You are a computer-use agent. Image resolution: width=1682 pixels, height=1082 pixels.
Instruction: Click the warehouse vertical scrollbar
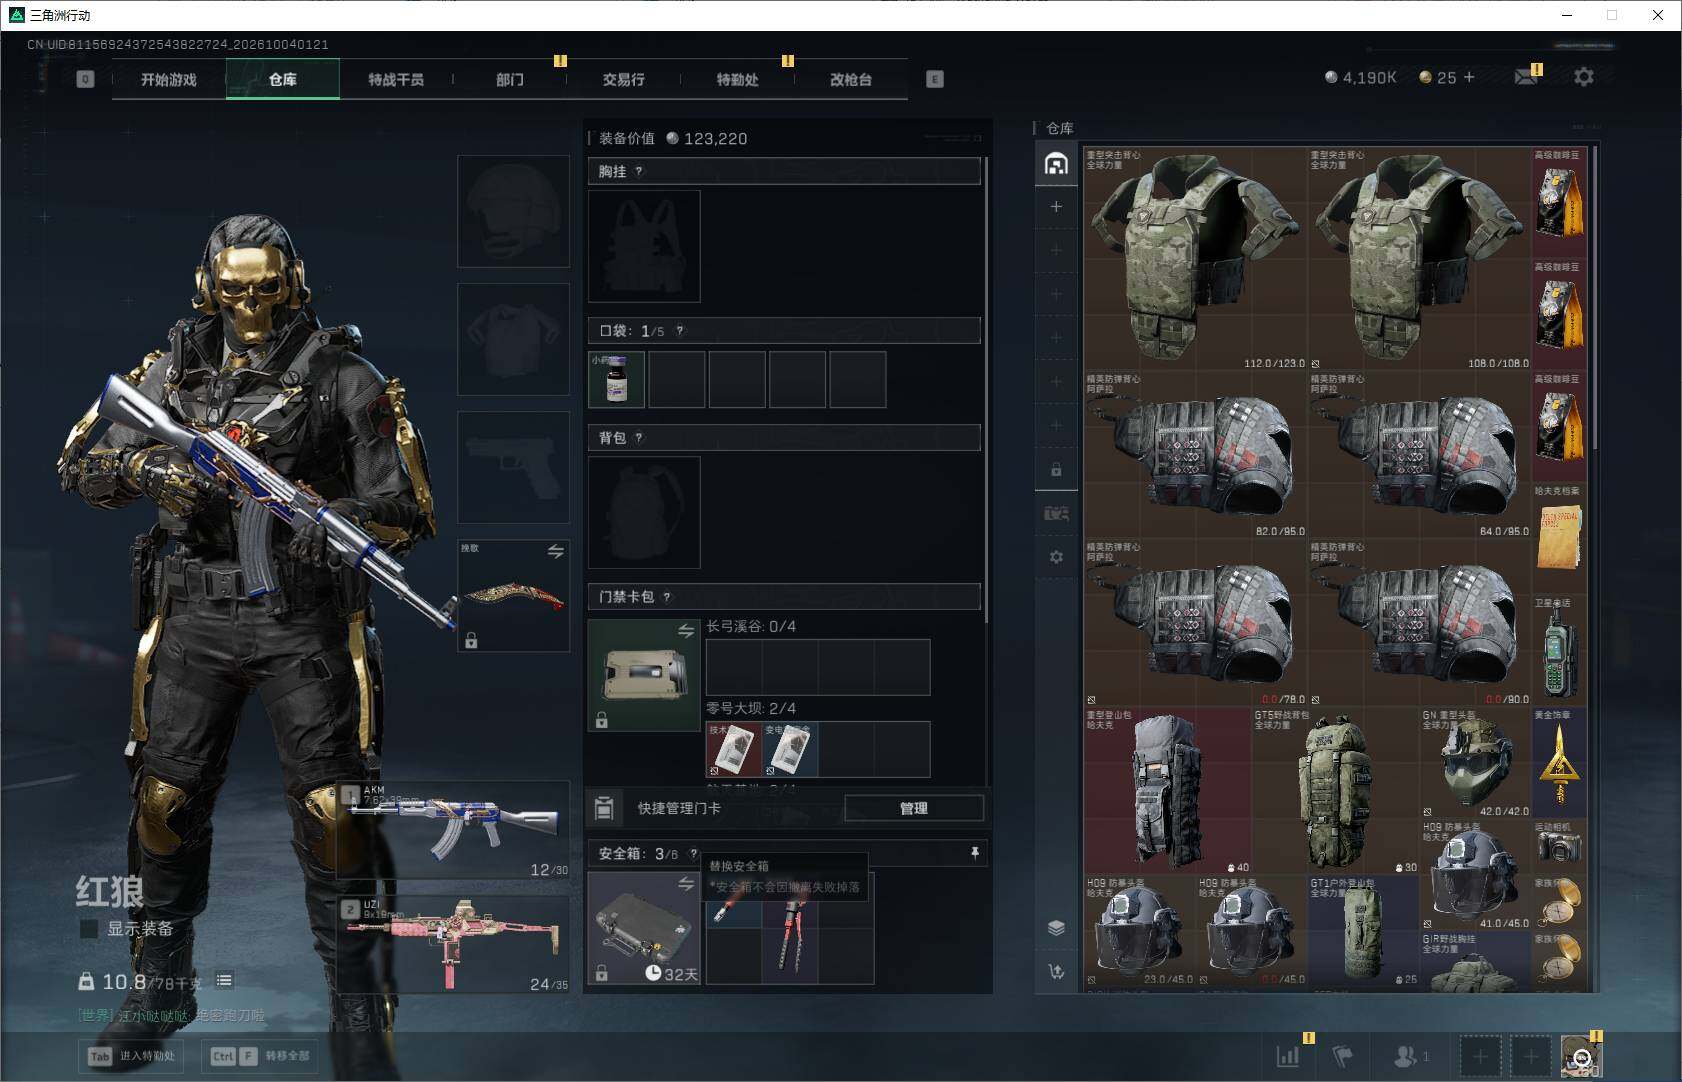point(1595,300)
